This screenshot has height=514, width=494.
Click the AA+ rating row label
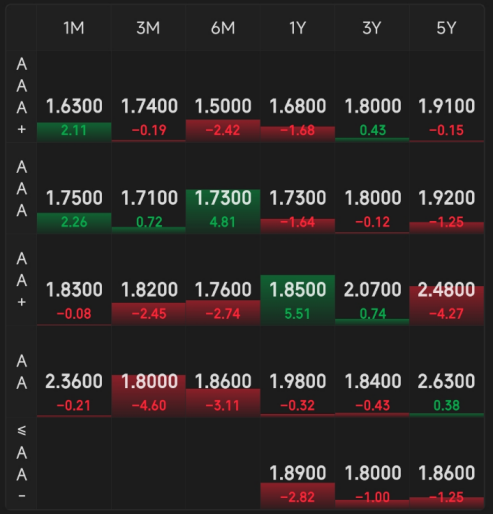[21, 280]
